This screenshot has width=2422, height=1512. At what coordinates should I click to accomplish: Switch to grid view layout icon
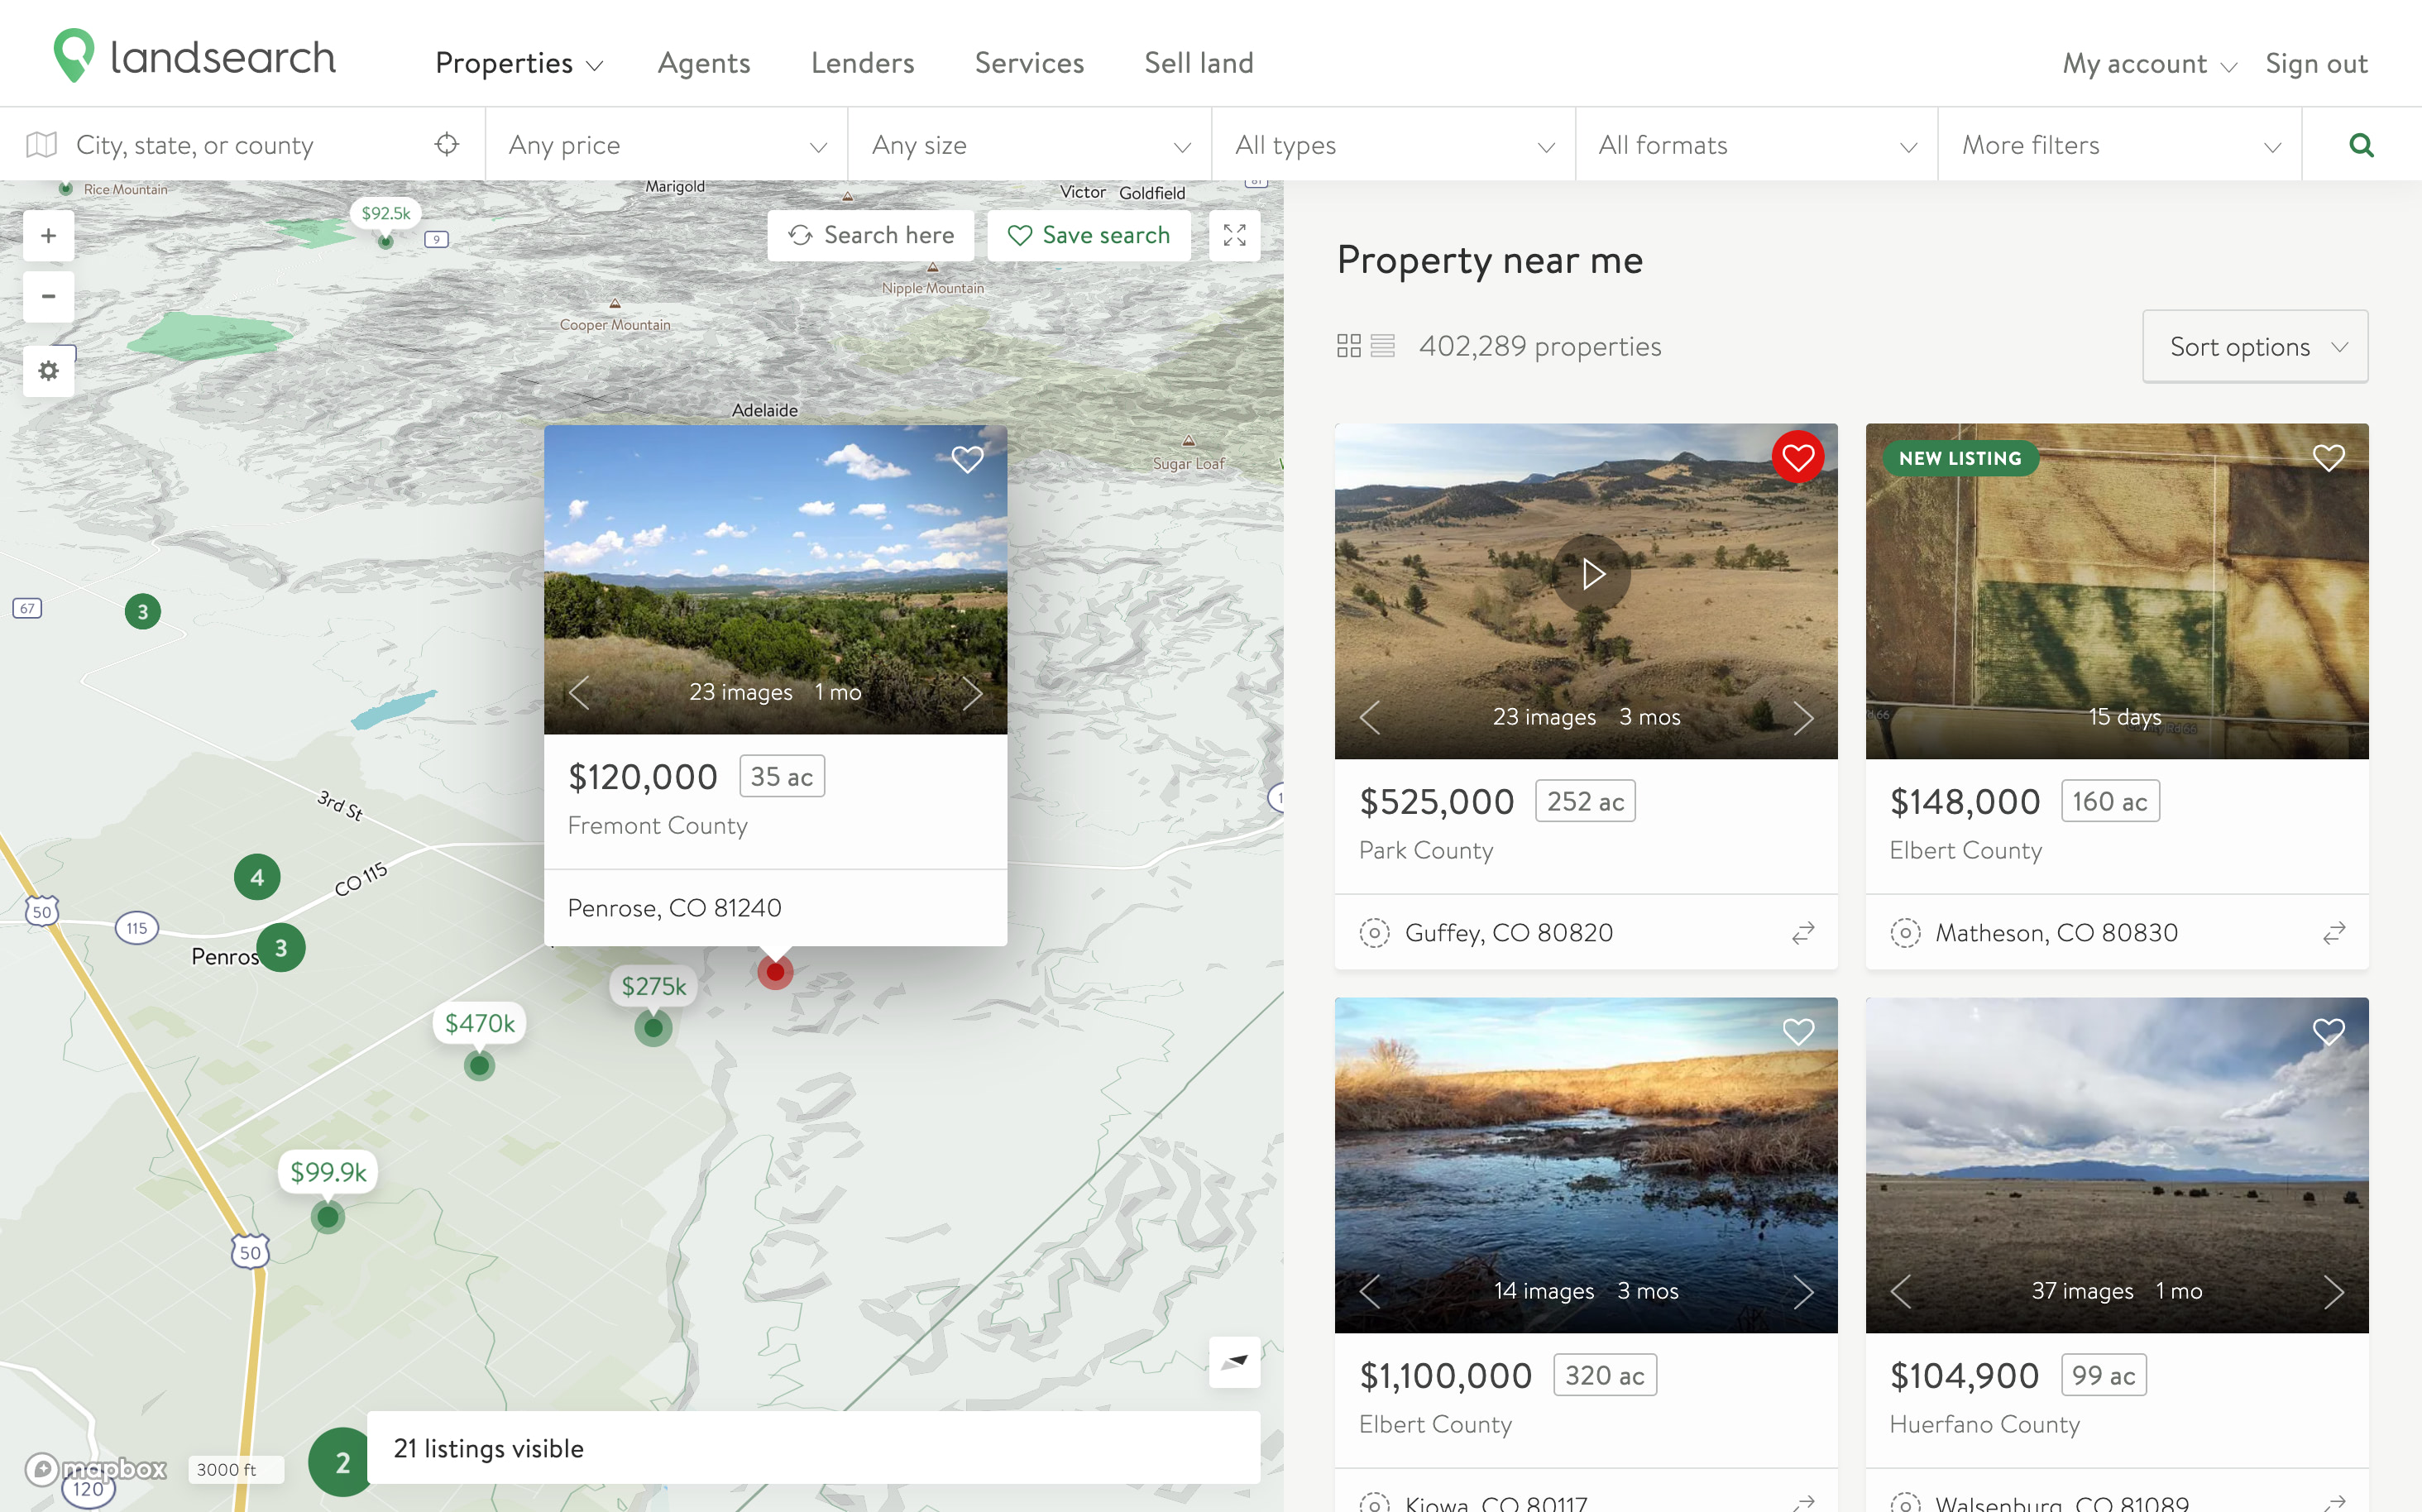[x=1349, y=346]
